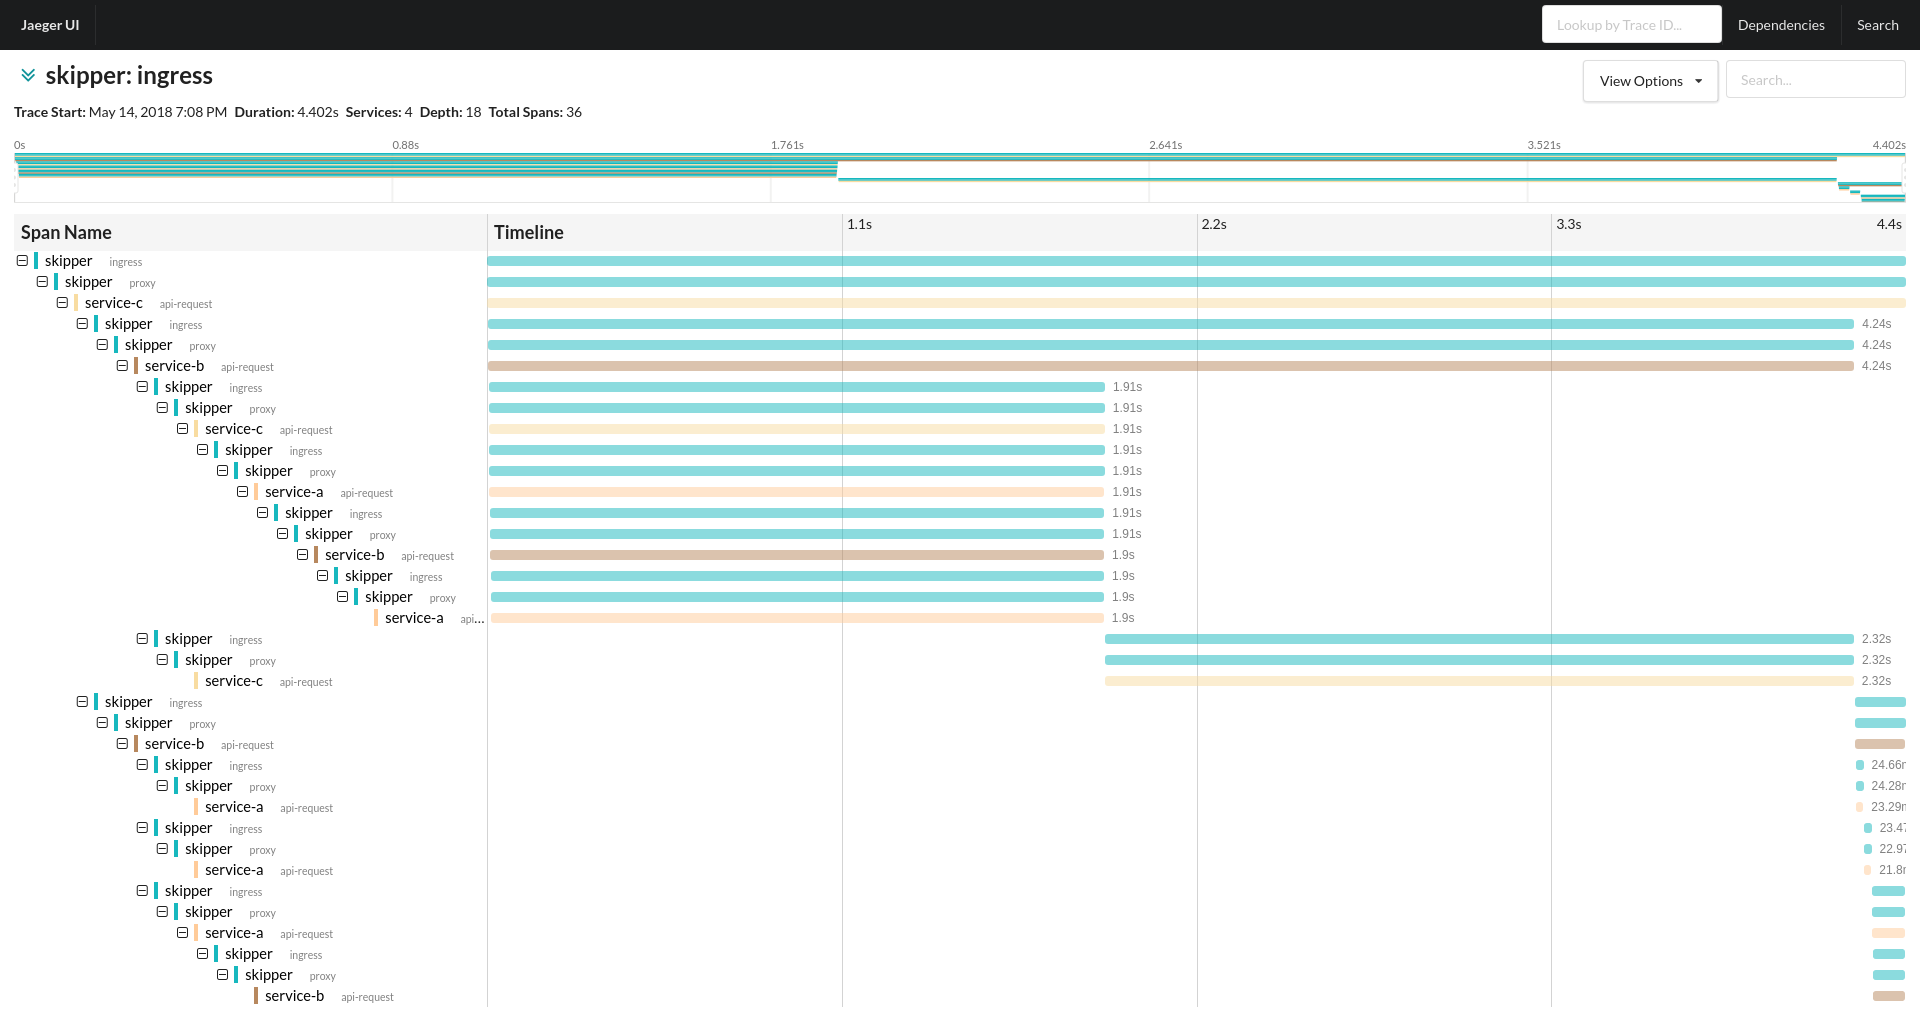This screenshot has height=1021, width=1920.
Task: Open Search page in top navigation
Action: pyautogui.click(x=1877, y=25)
